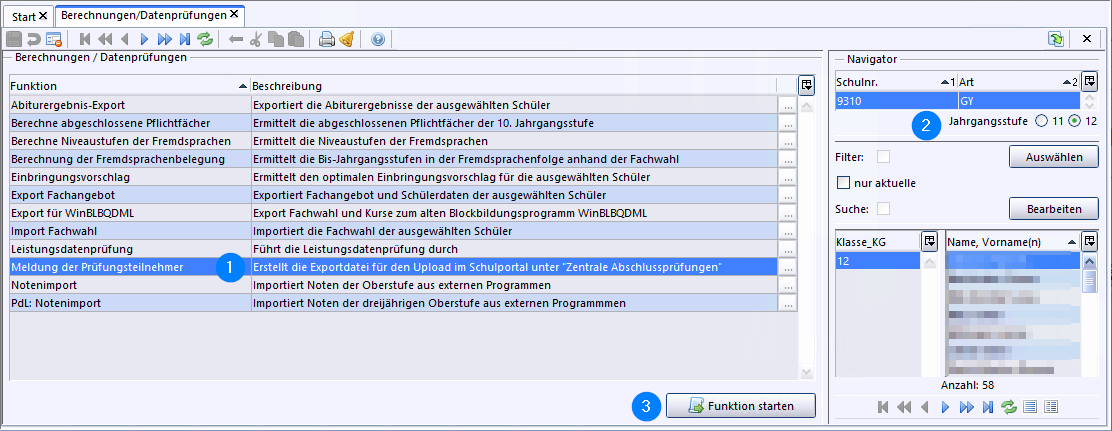The image size is (1112, 431).
Task: Click scroll-up arrow of student name list
Action: 1089,262
